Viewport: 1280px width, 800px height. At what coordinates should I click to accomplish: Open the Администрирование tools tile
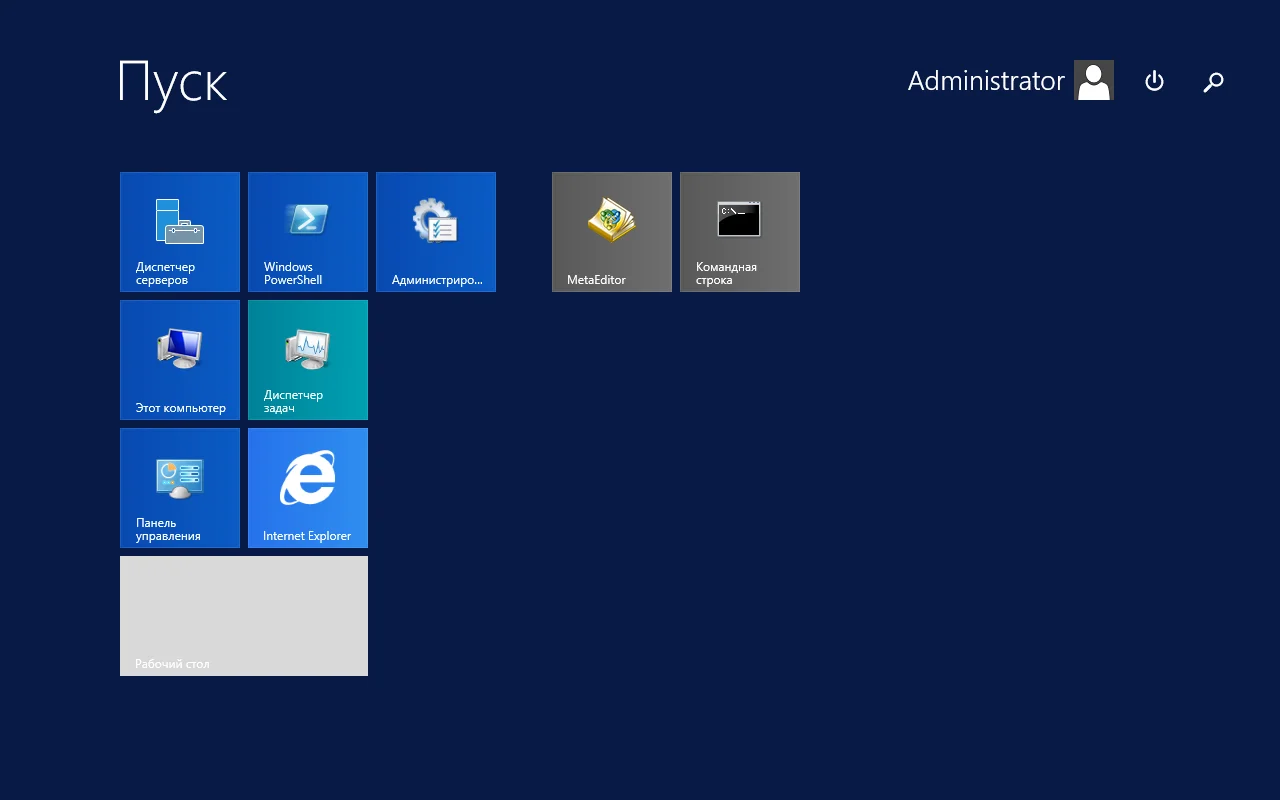coord(436,232)
